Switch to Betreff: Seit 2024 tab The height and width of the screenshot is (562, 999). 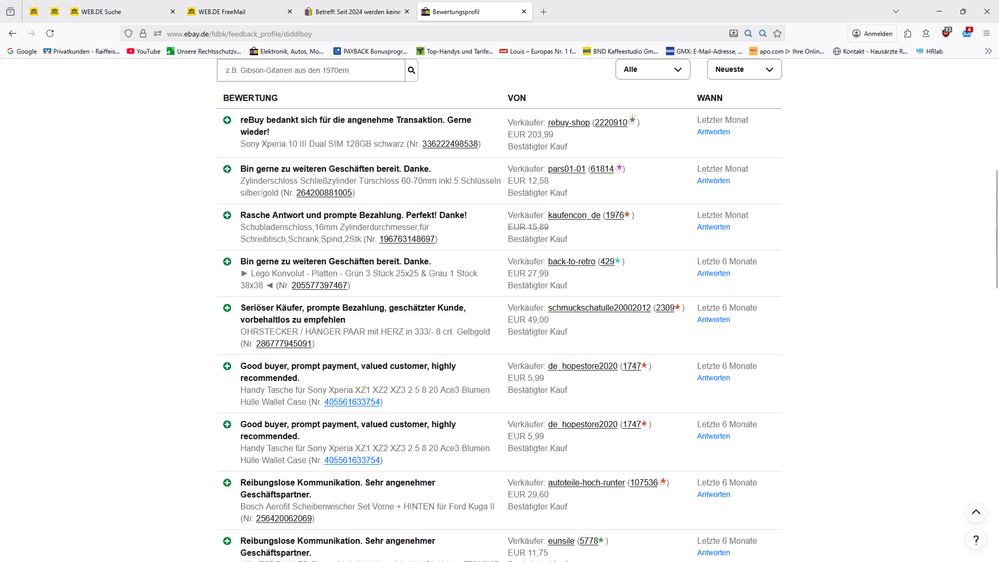[x=356, y=11]
